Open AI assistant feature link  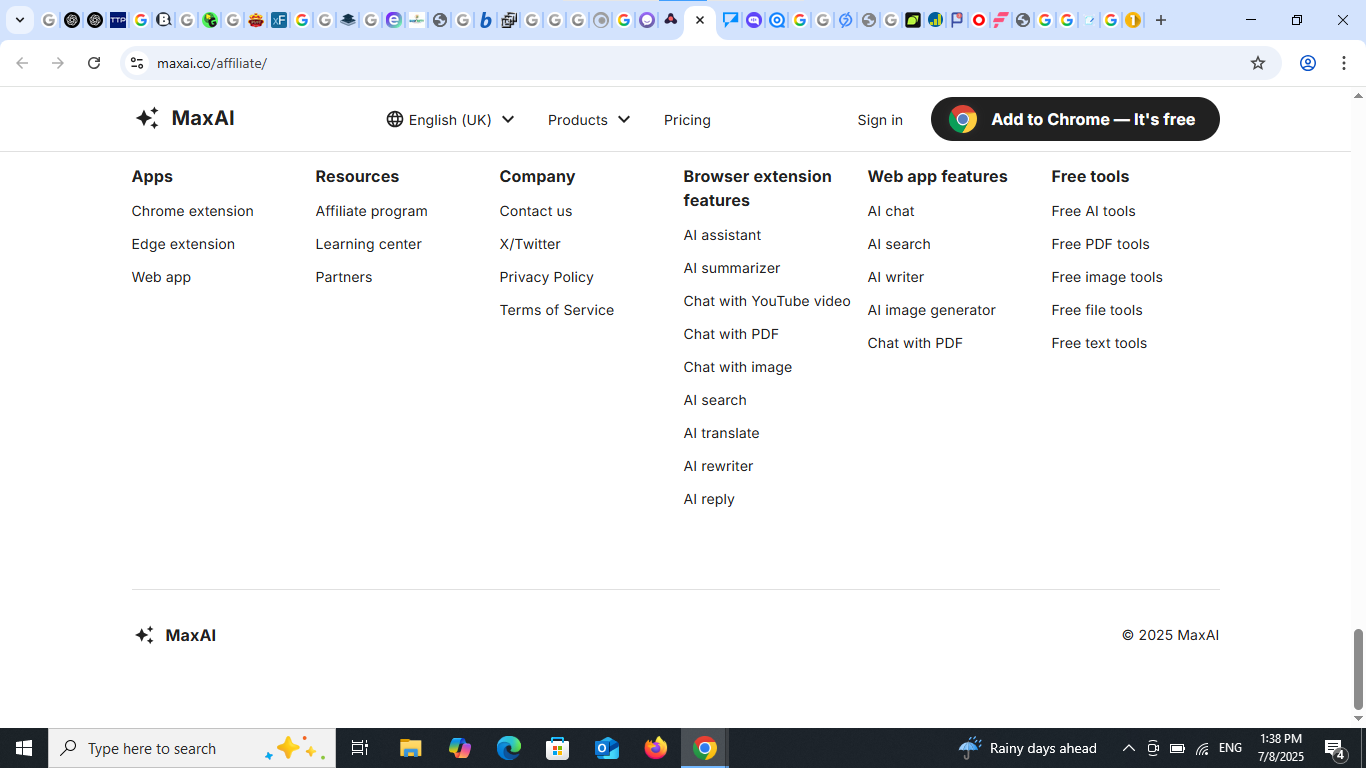722,235
